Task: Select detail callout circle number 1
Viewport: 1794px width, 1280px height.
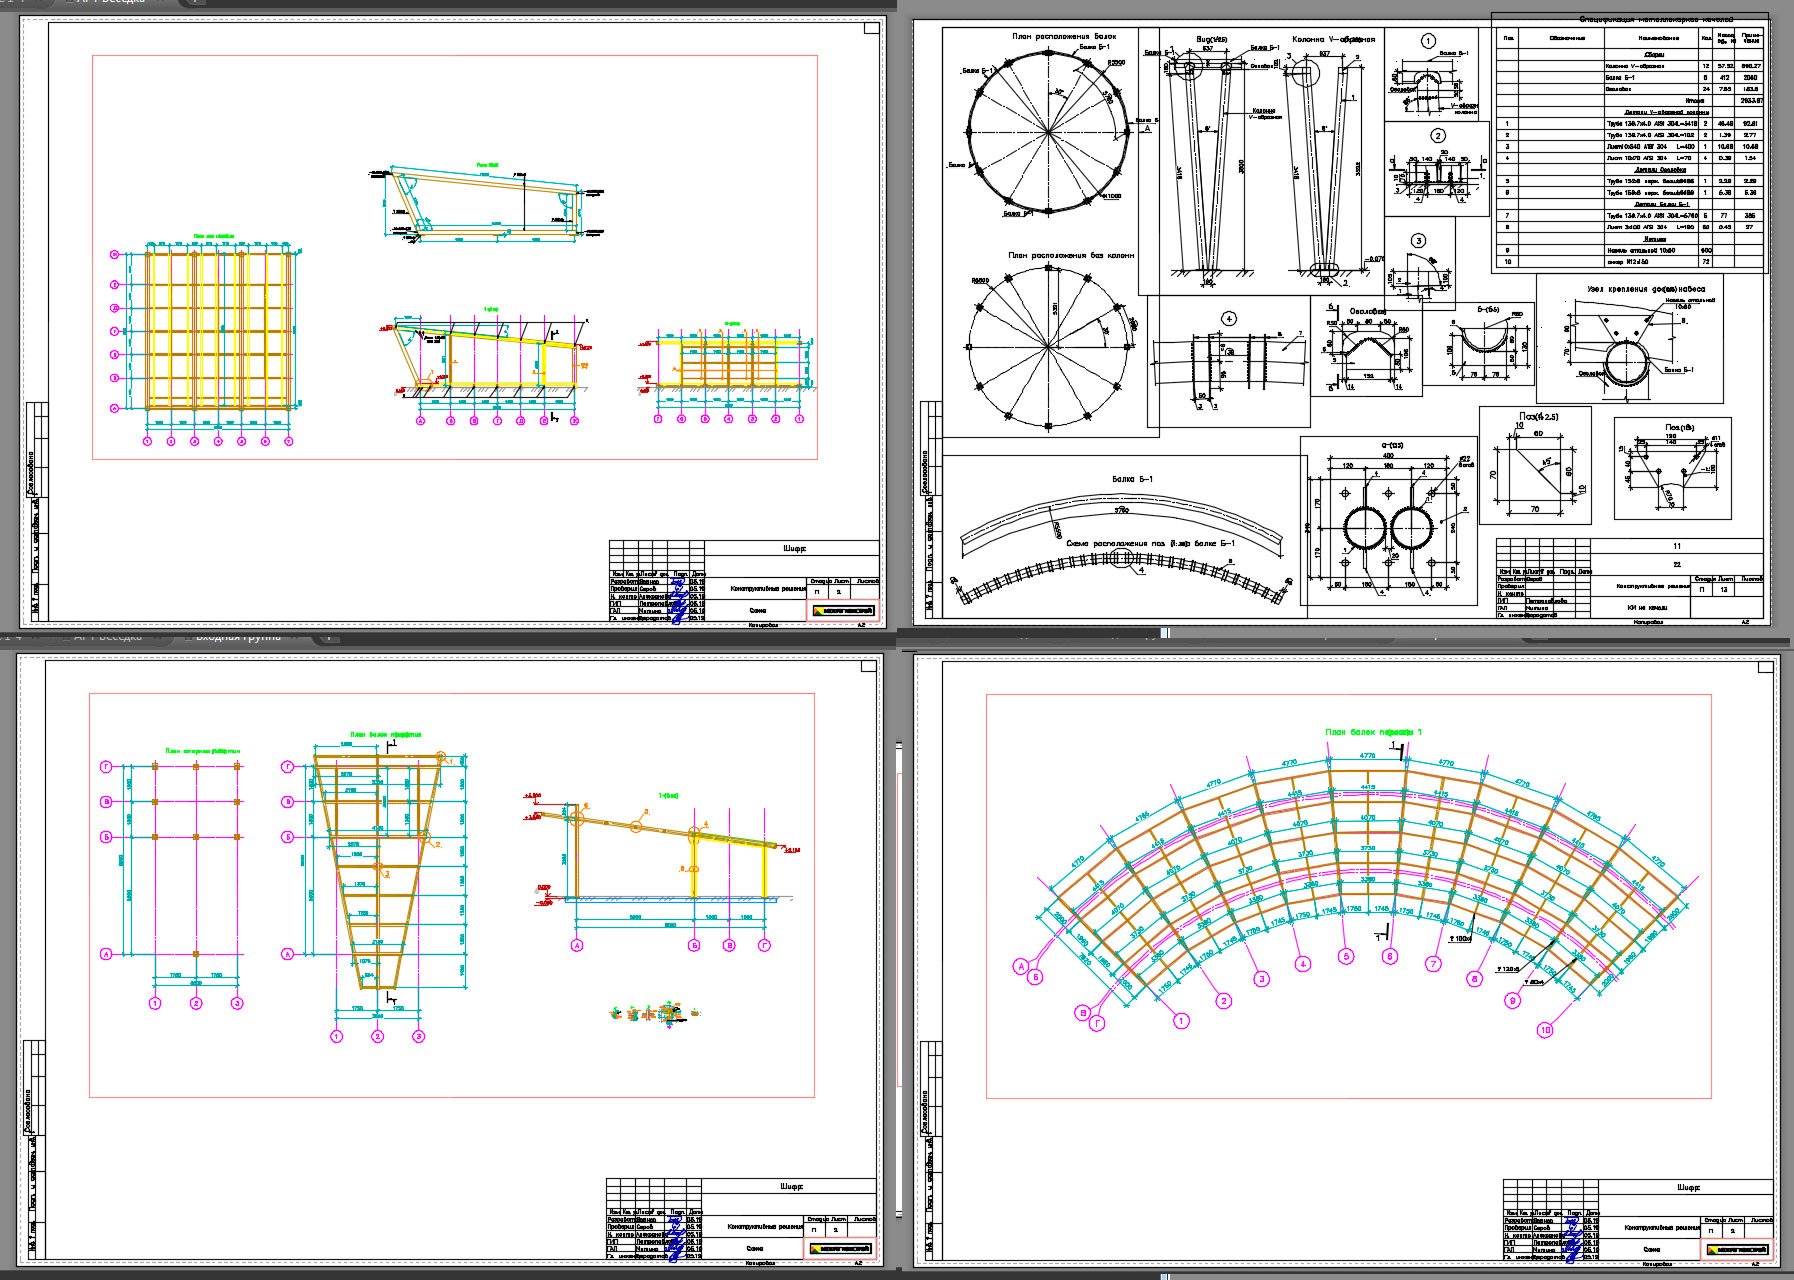Action: click(x=1428, y=41)
